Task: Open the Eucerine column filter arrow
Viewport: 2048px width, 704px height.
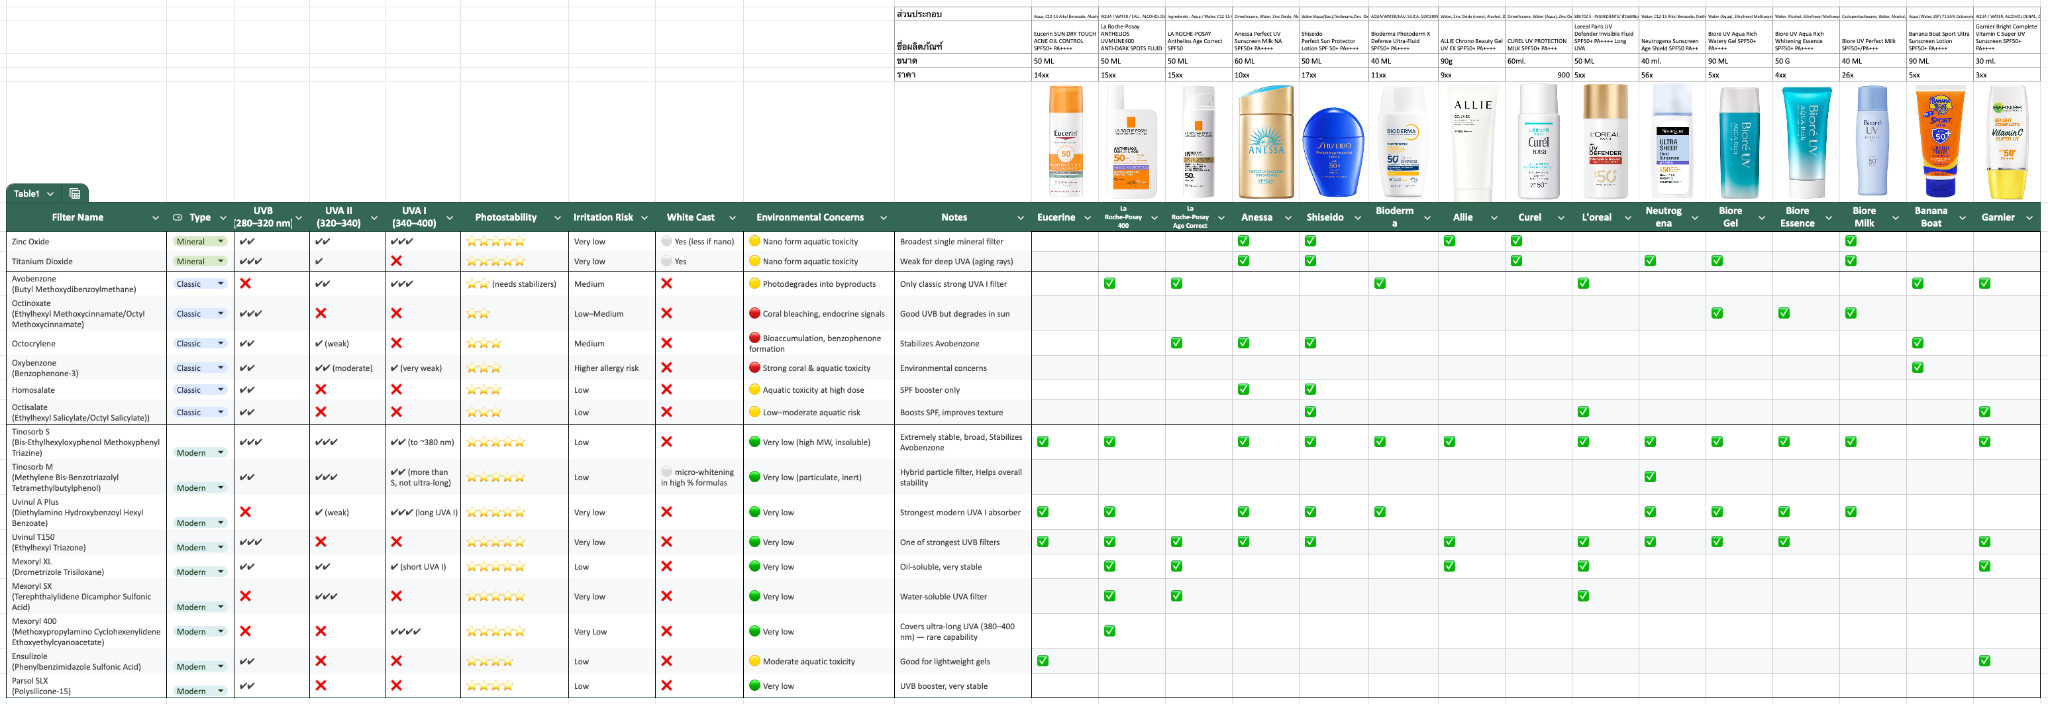Action: pos(1088,218)
